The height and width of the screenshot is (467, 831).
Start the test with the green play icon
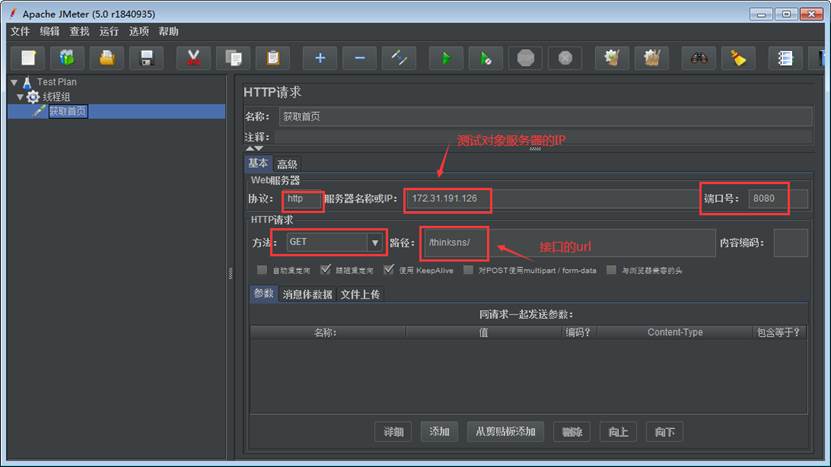[446, 58]
